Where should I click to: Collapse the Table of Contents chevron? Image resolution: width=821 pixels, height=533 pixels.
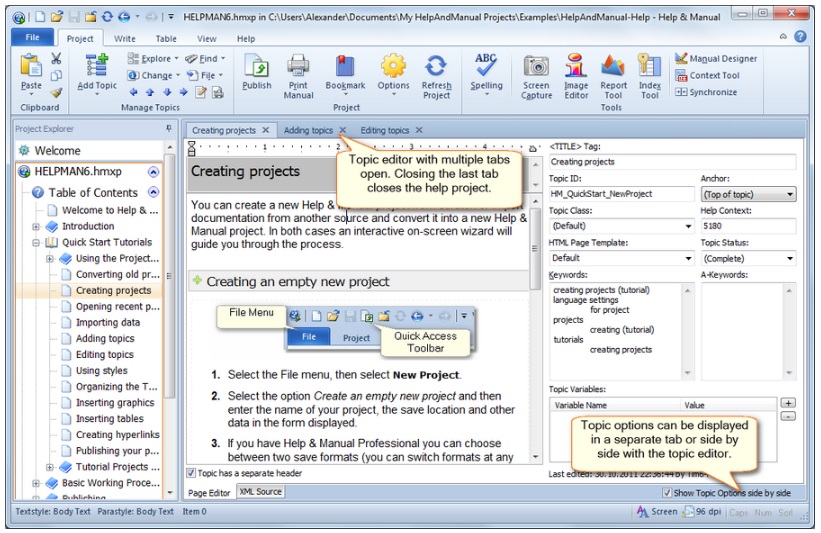point(153,192)
